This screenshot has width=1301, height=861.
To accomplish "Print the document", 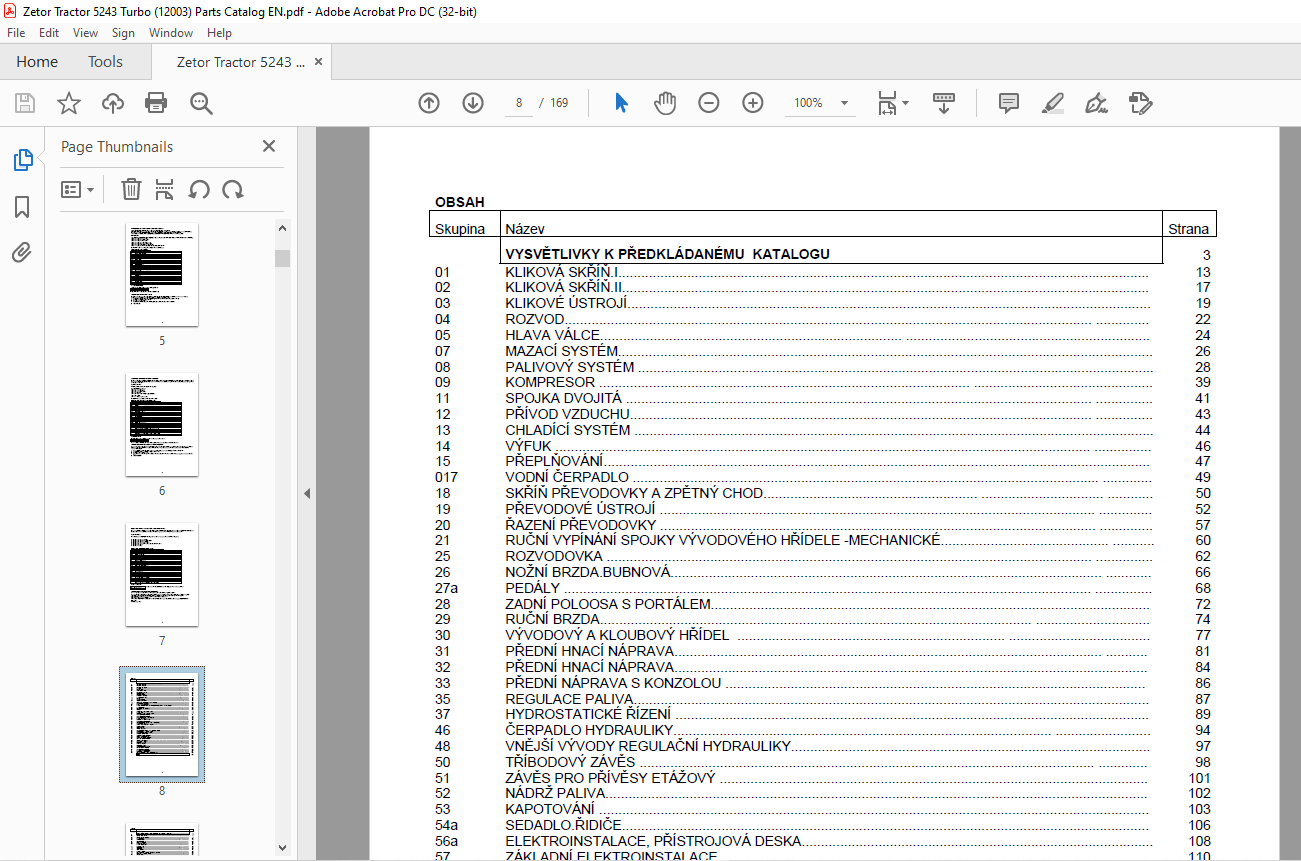I will tap(156, 103).
